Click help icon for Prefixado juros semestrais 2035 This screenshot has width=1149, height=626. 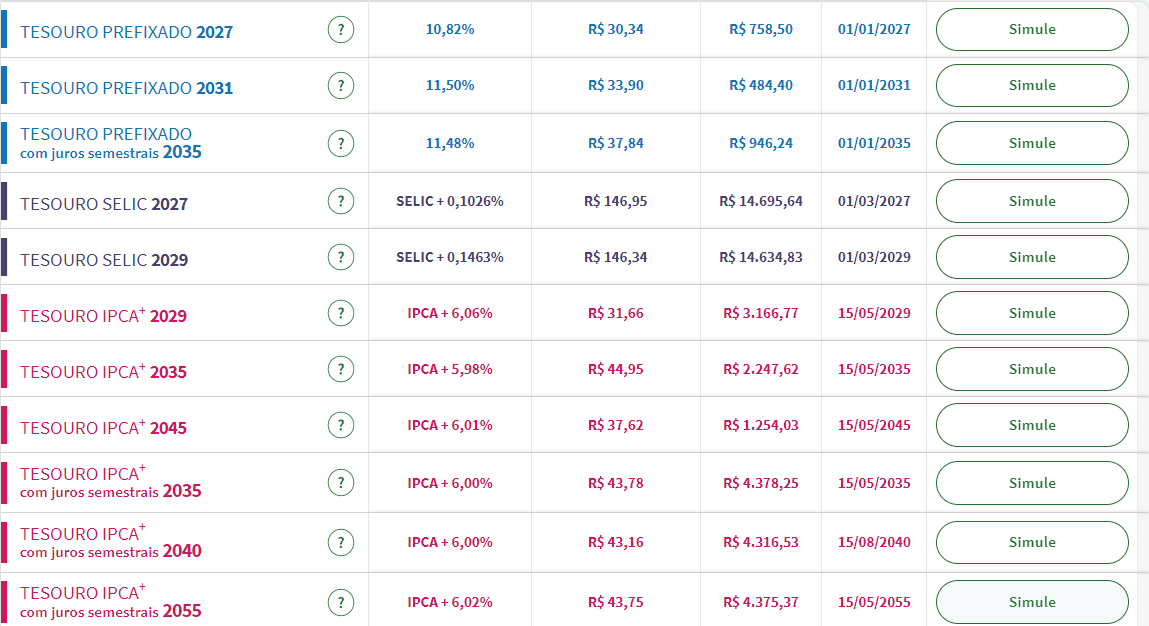point(341,144)
